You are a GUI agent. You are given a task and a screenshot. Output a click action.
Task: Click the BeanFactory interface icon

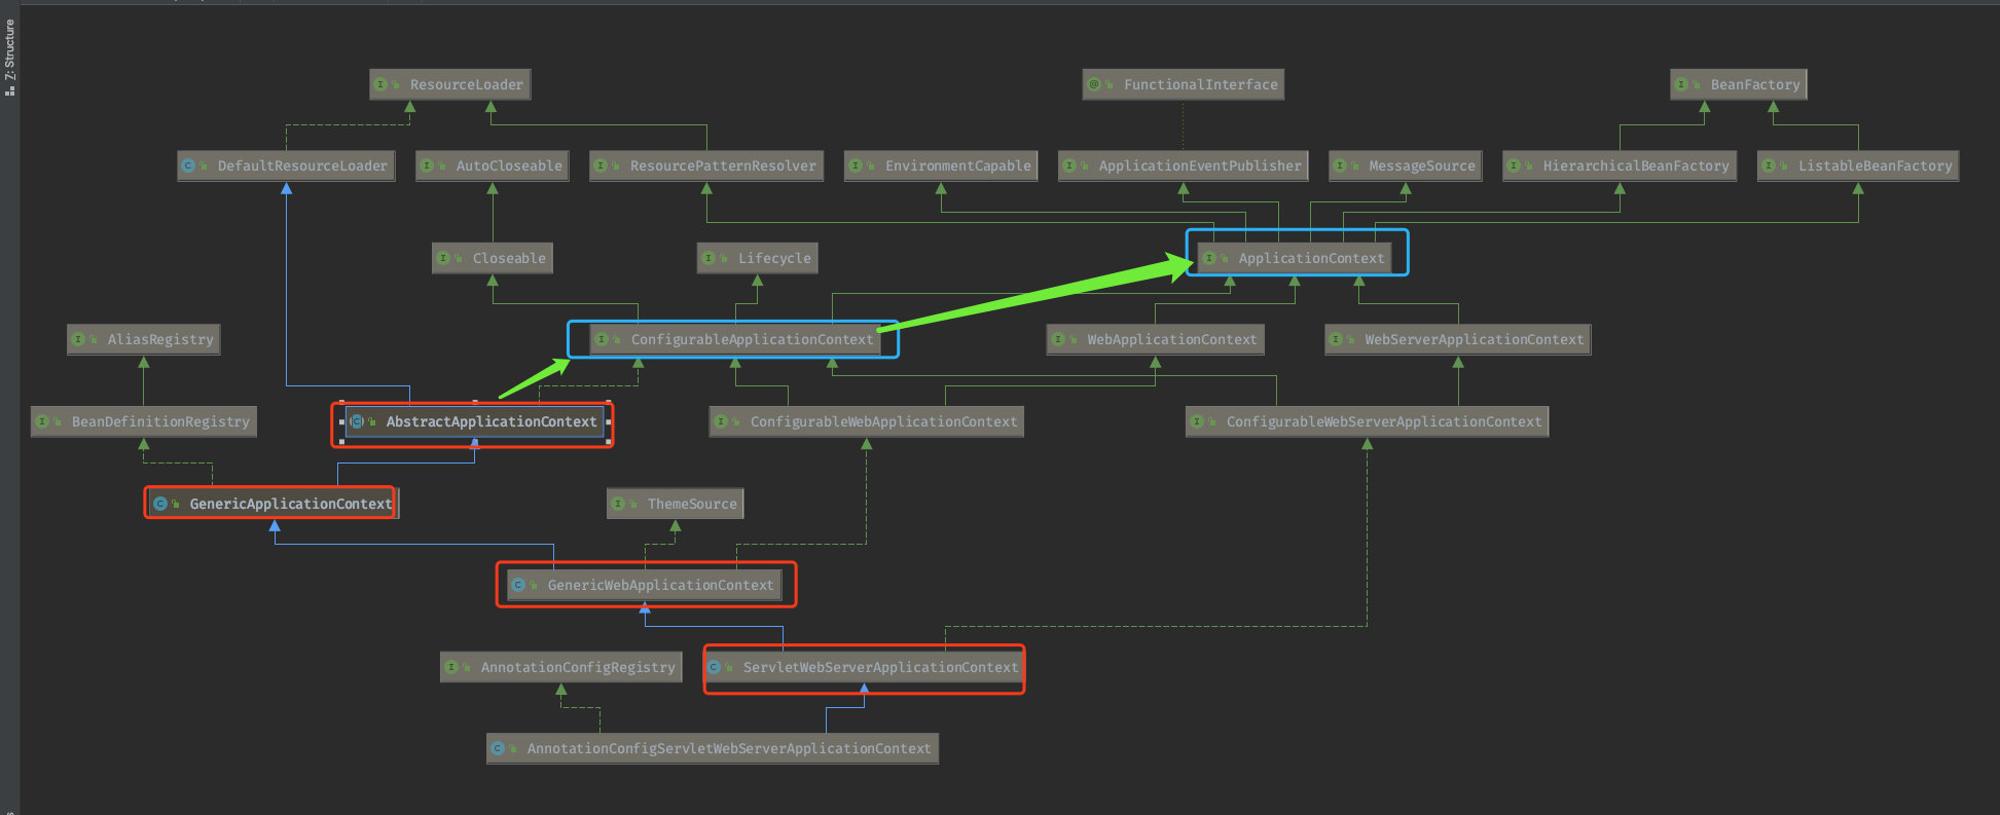pyautogui.click(x=1681, y=85)
